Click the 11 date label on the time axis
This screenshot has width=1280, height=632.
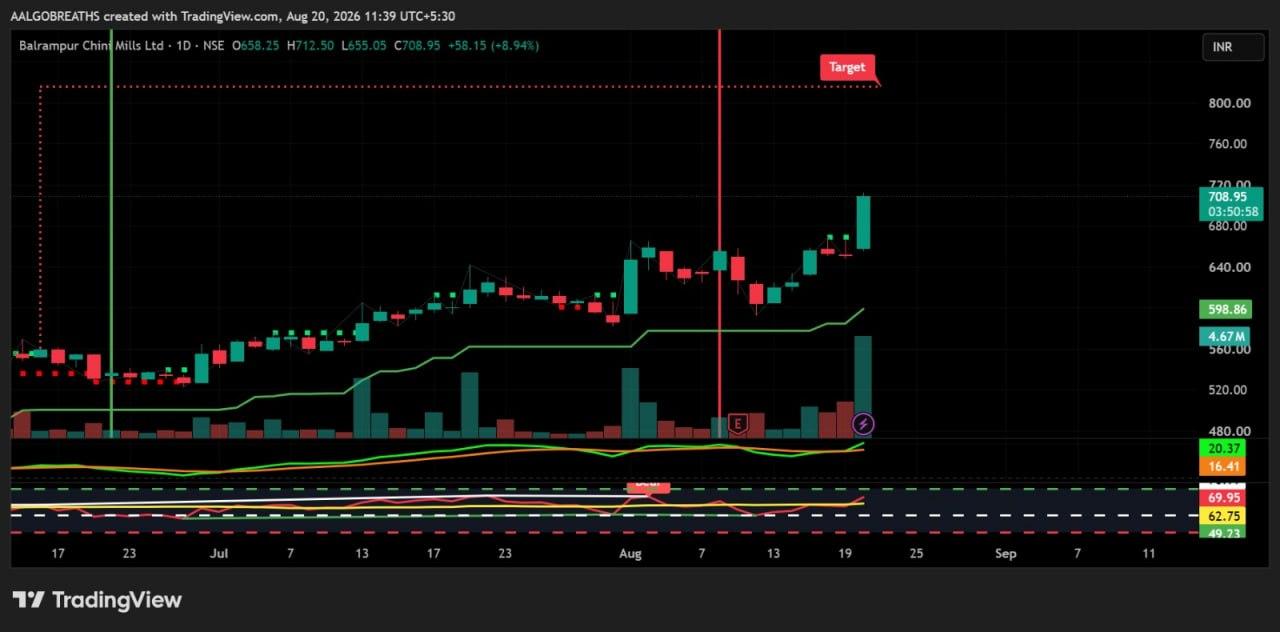[1148, 553]
